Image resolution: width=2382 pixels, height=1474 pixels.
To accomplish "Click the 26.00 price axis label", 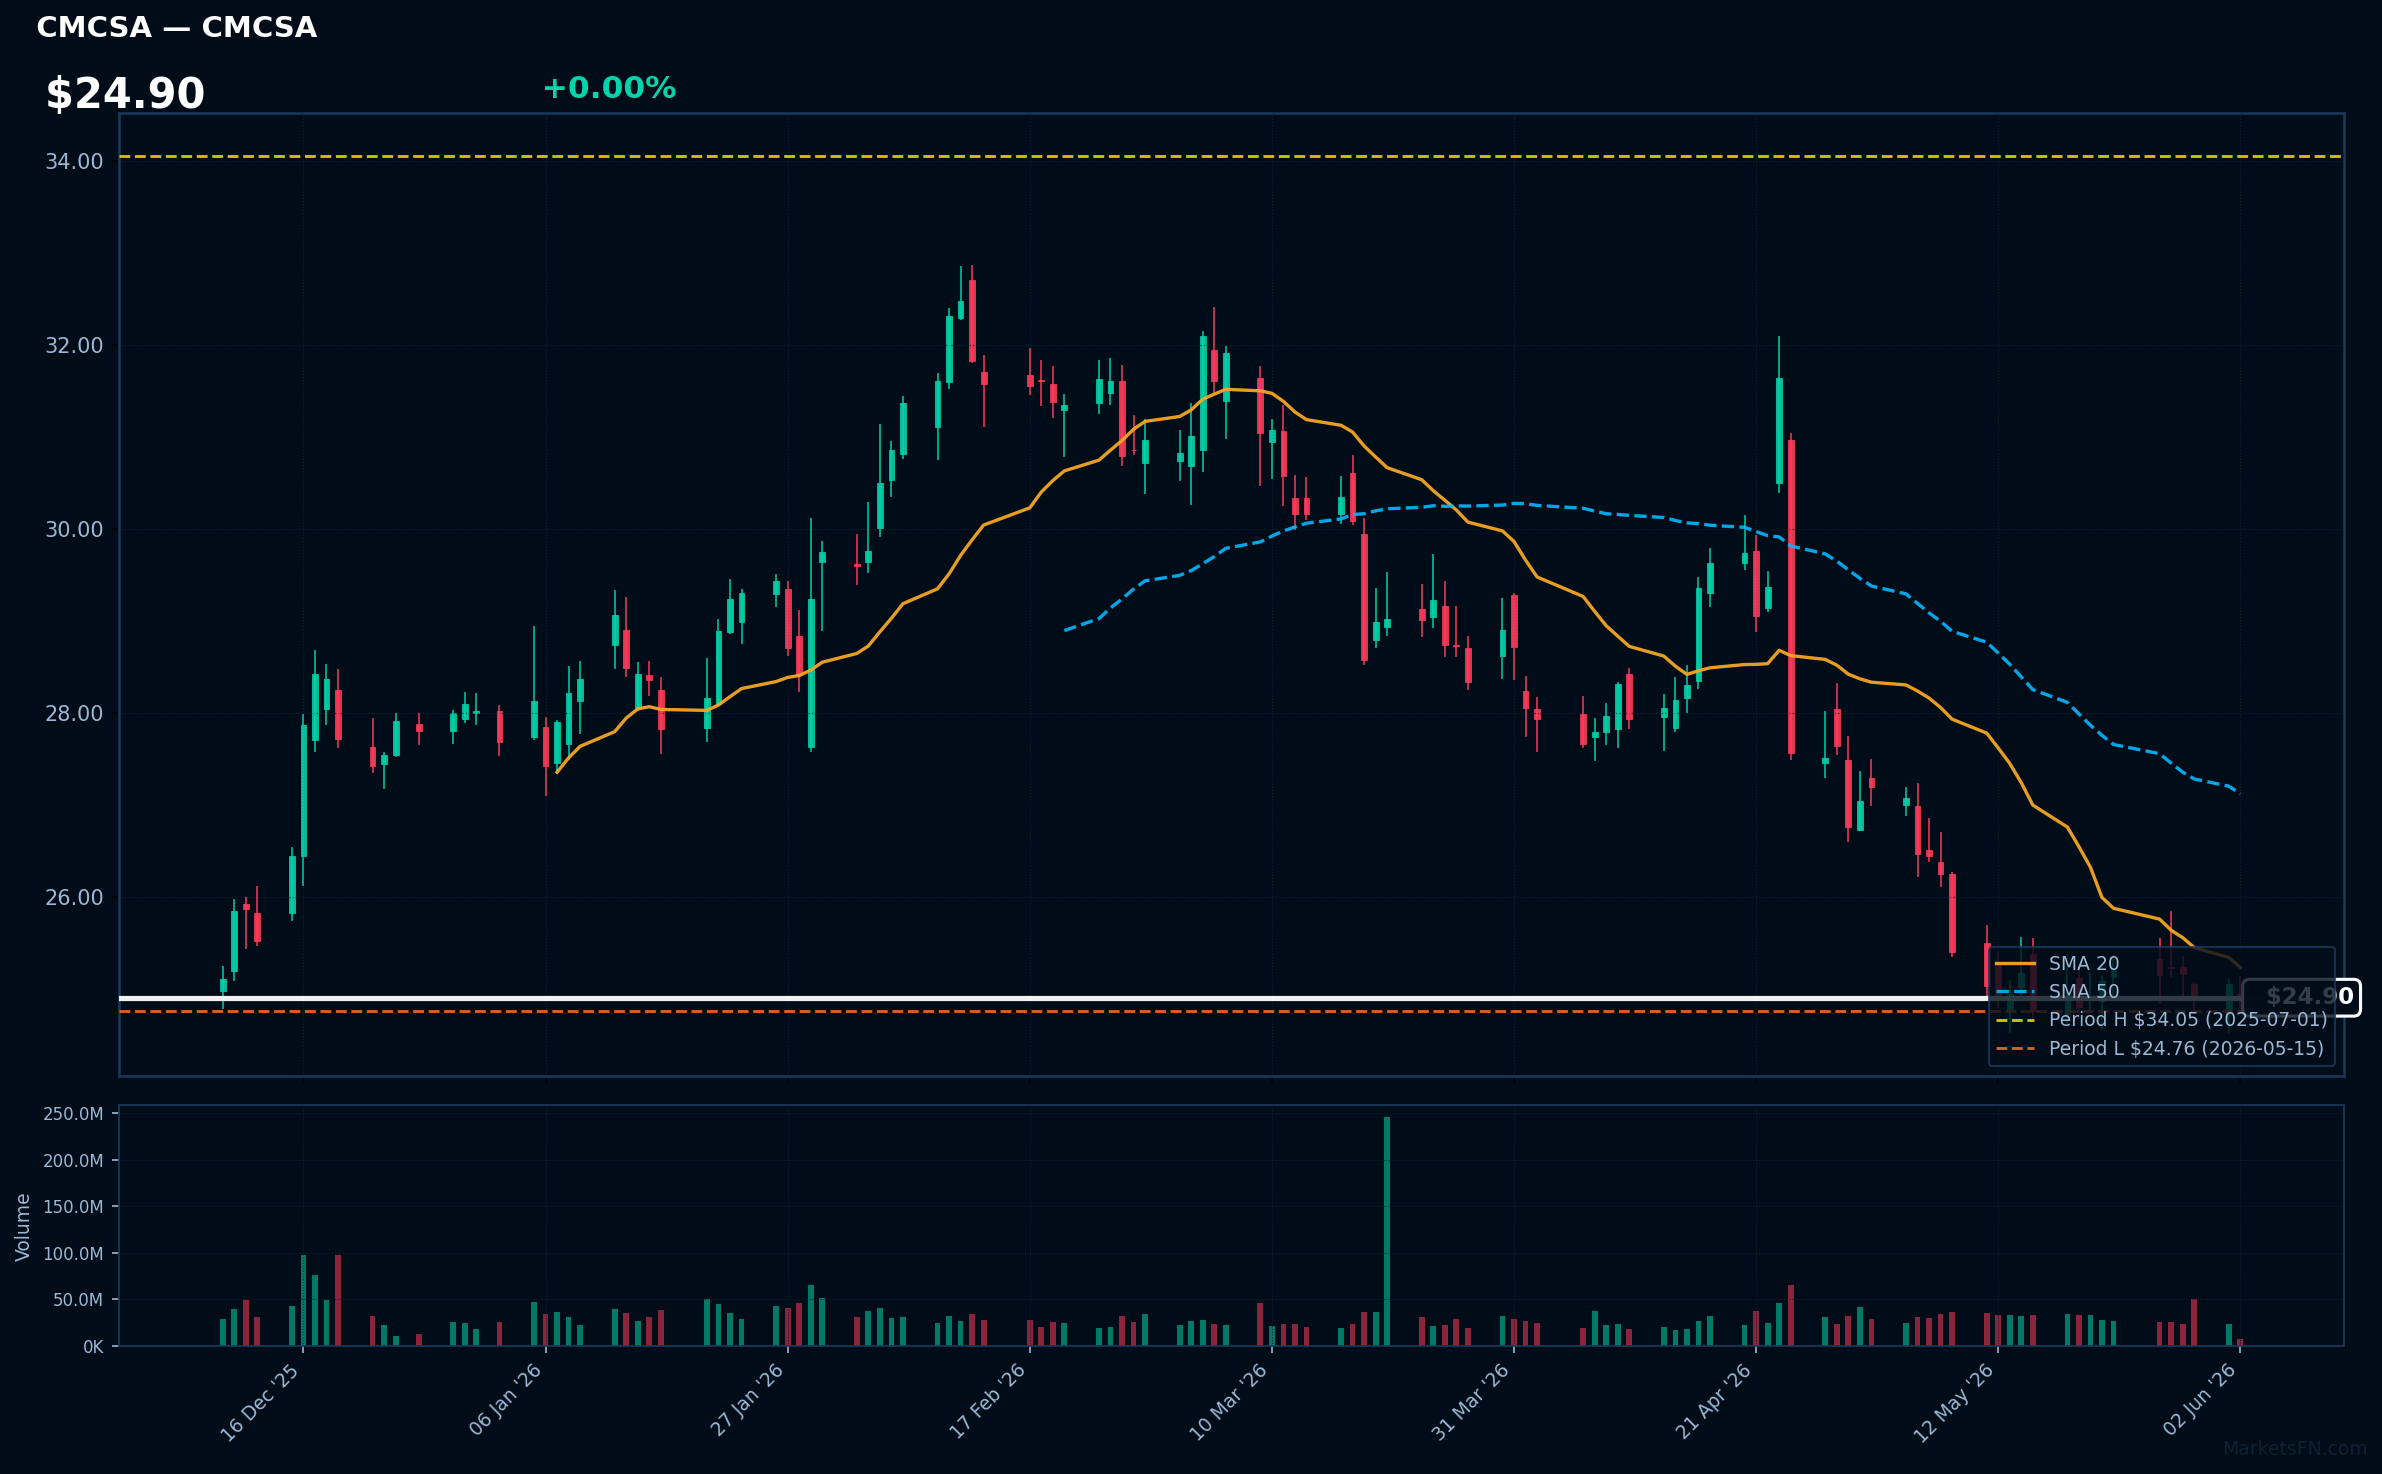I will [74, 898].
